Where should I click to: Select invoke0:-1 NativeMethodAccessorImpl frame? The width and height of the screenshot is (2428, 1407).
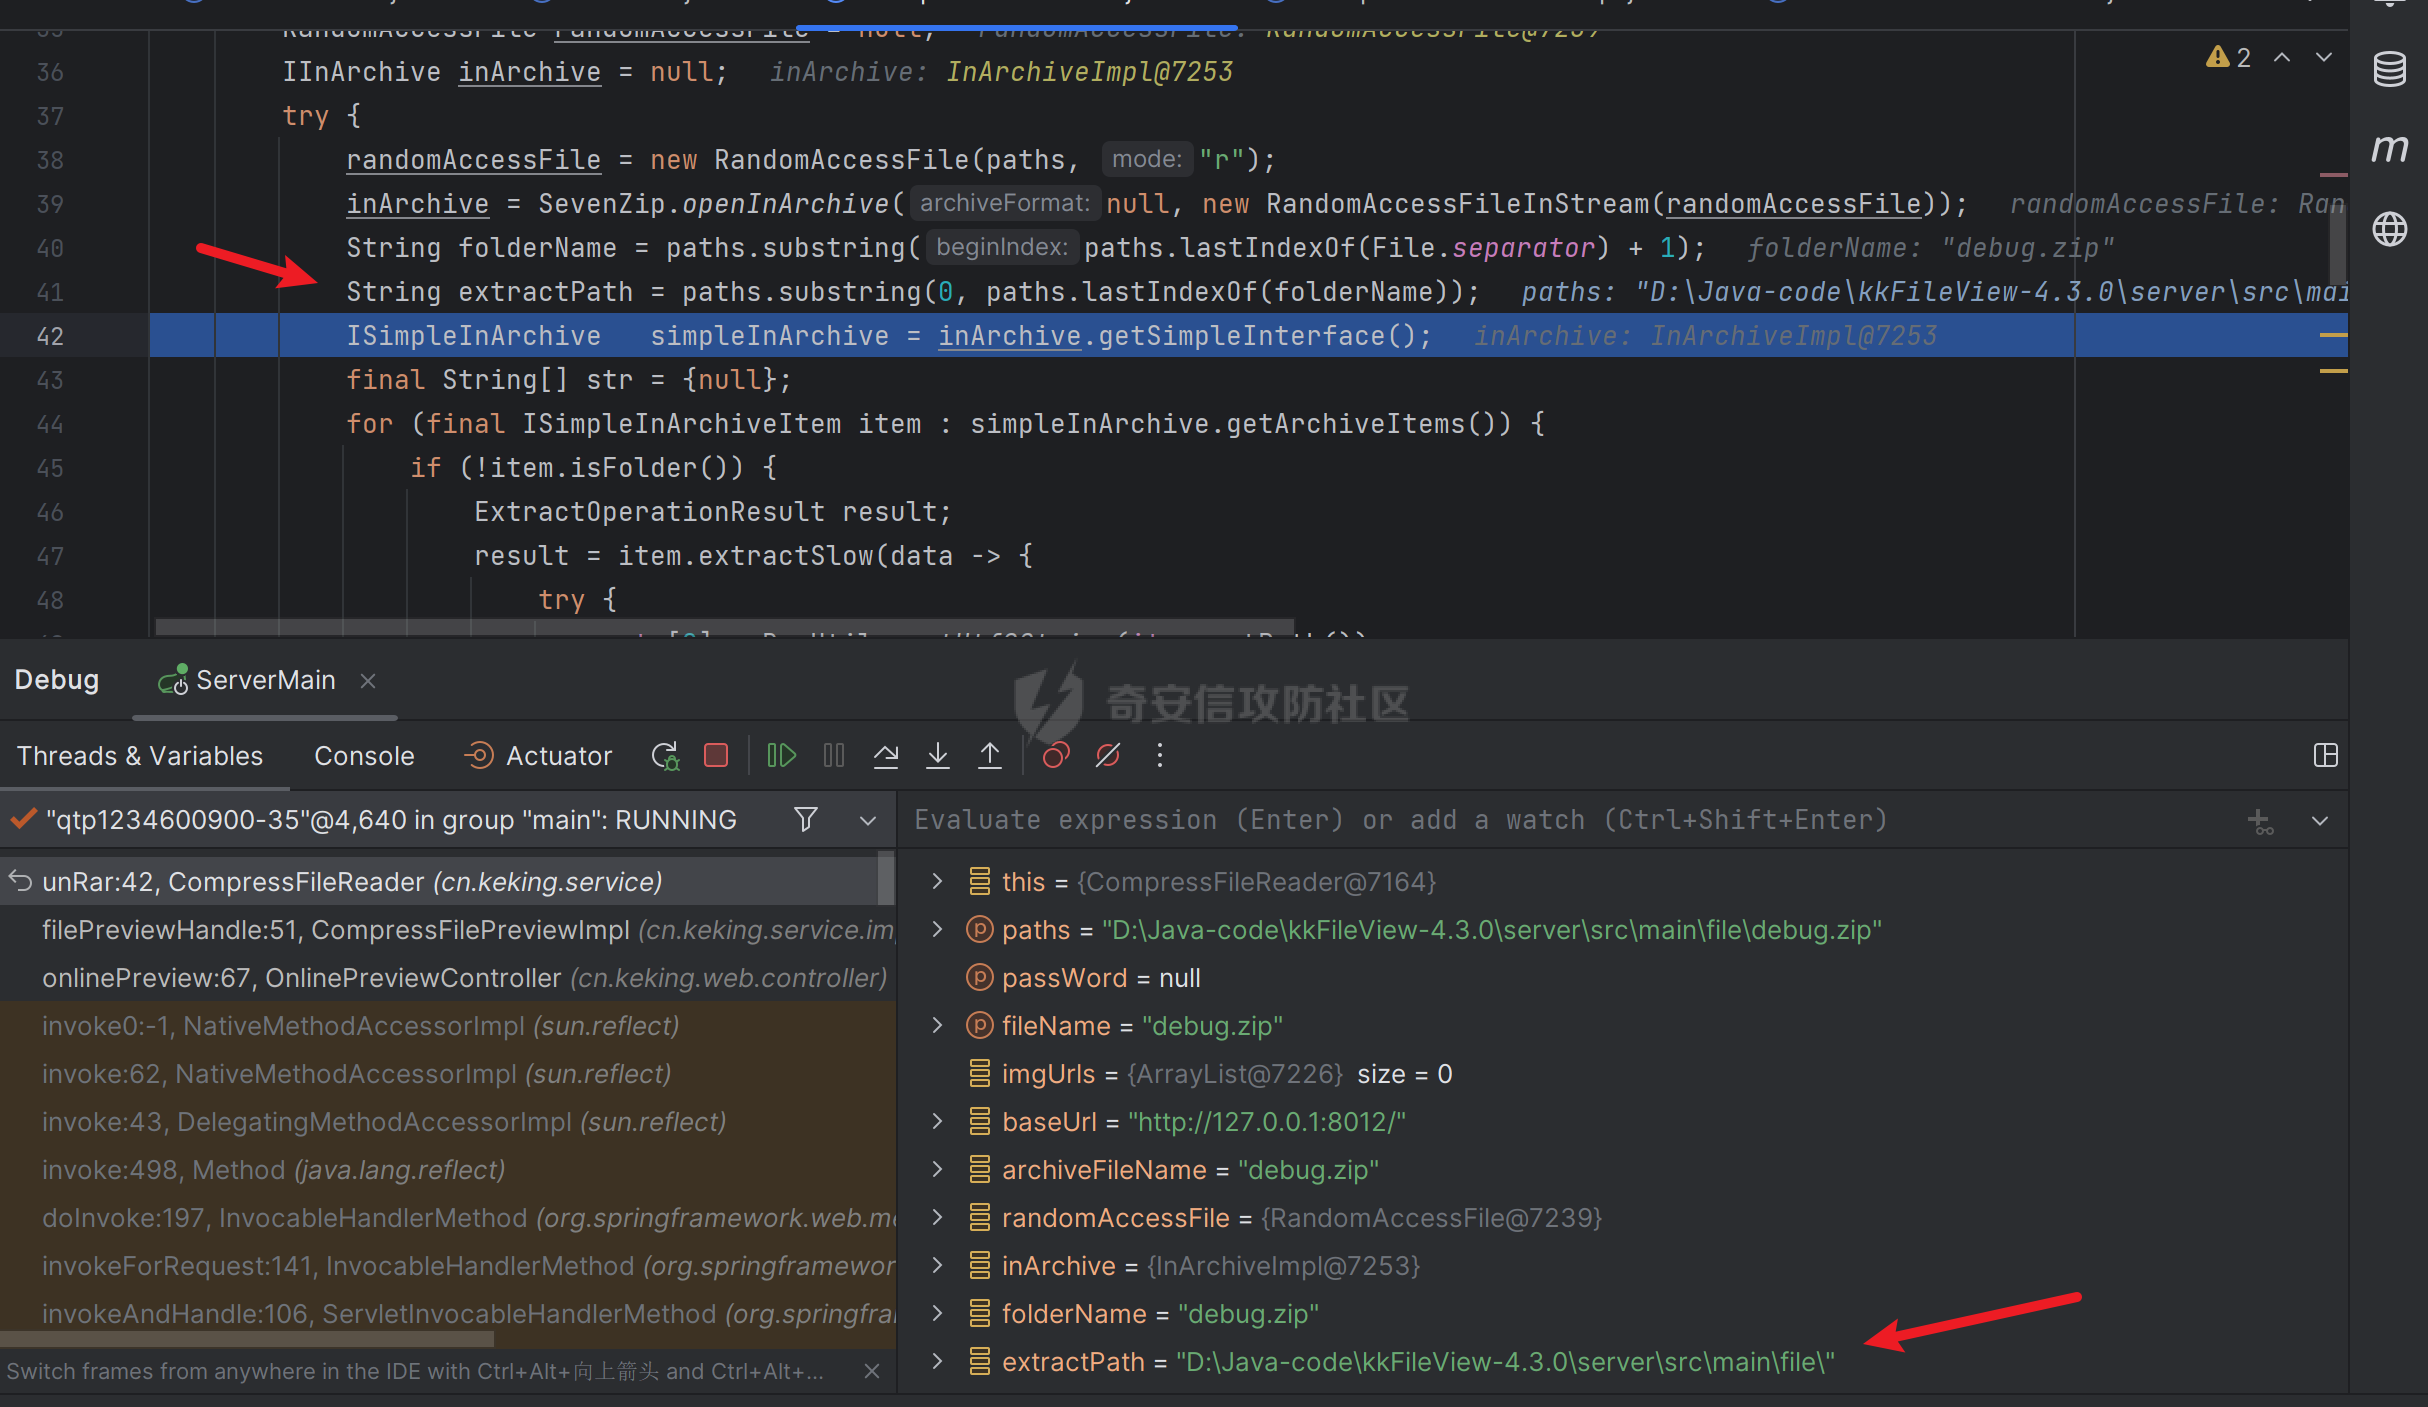click(x=448, y=1026)
